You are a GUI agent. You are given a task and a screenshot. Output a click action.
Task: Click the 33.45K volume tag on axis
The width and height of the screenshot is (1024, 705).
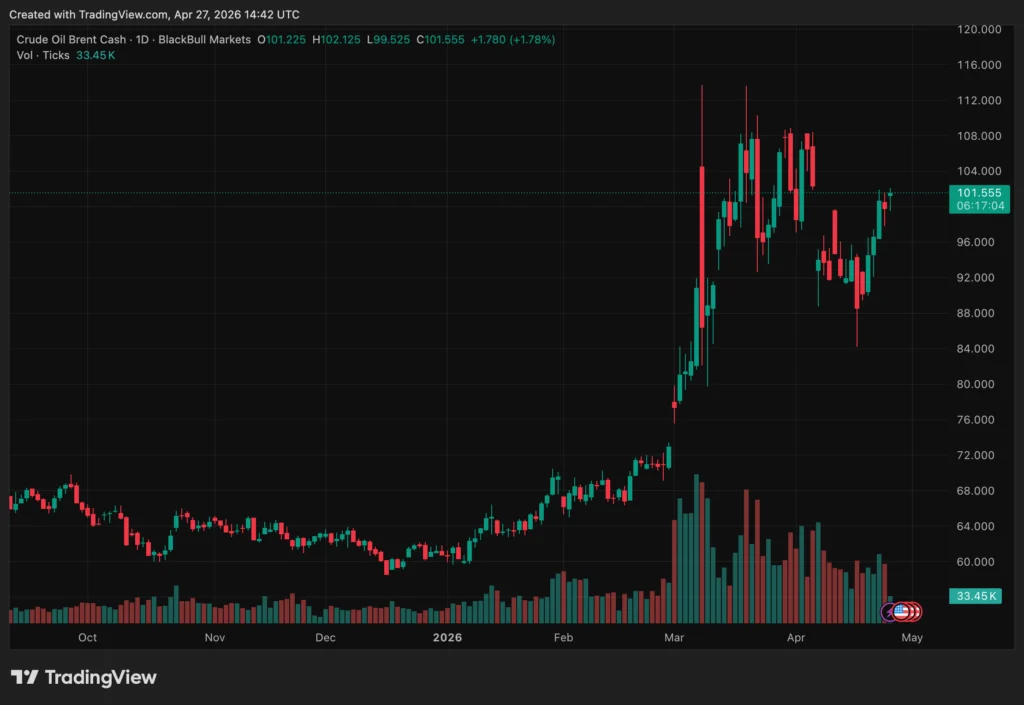click(977, 596)
